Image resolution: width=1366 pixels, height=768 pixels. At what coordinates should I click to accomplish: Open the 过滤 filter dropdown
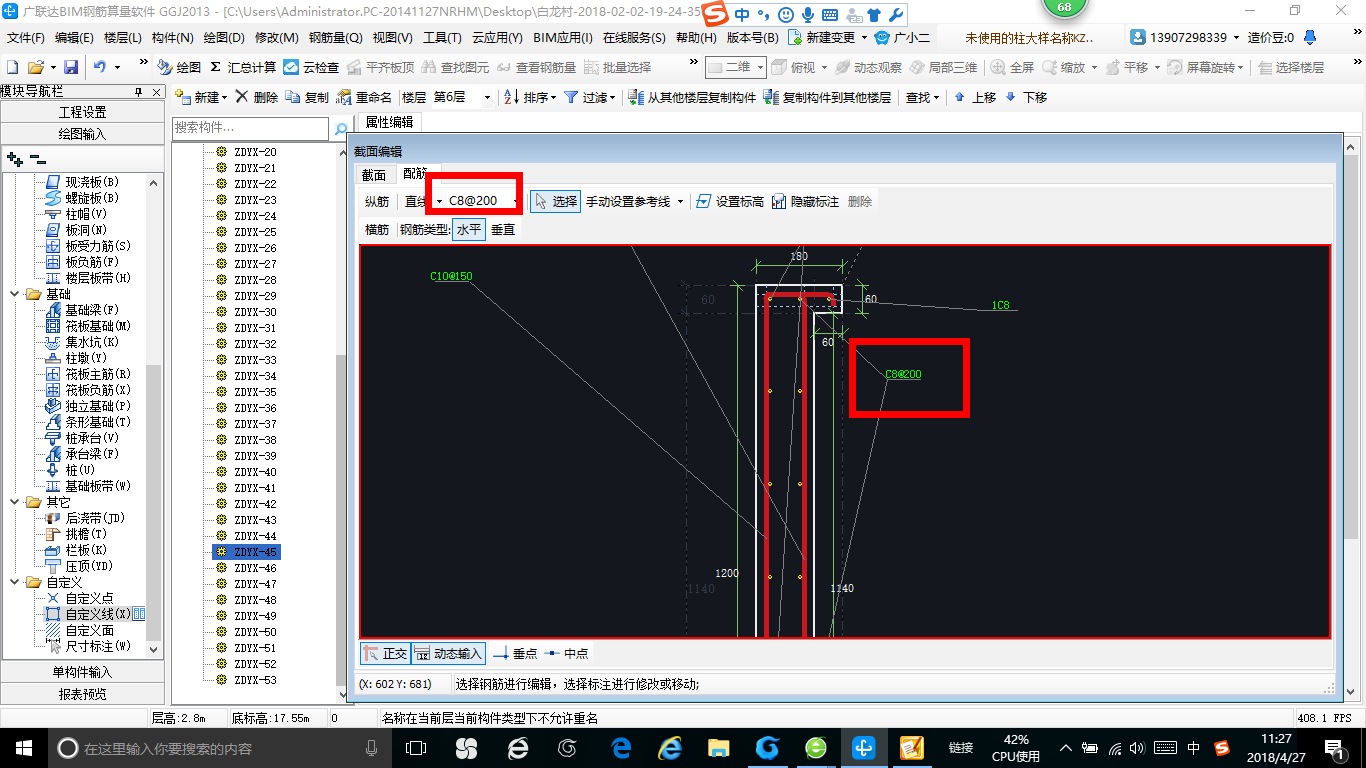[x=612, y=97]
